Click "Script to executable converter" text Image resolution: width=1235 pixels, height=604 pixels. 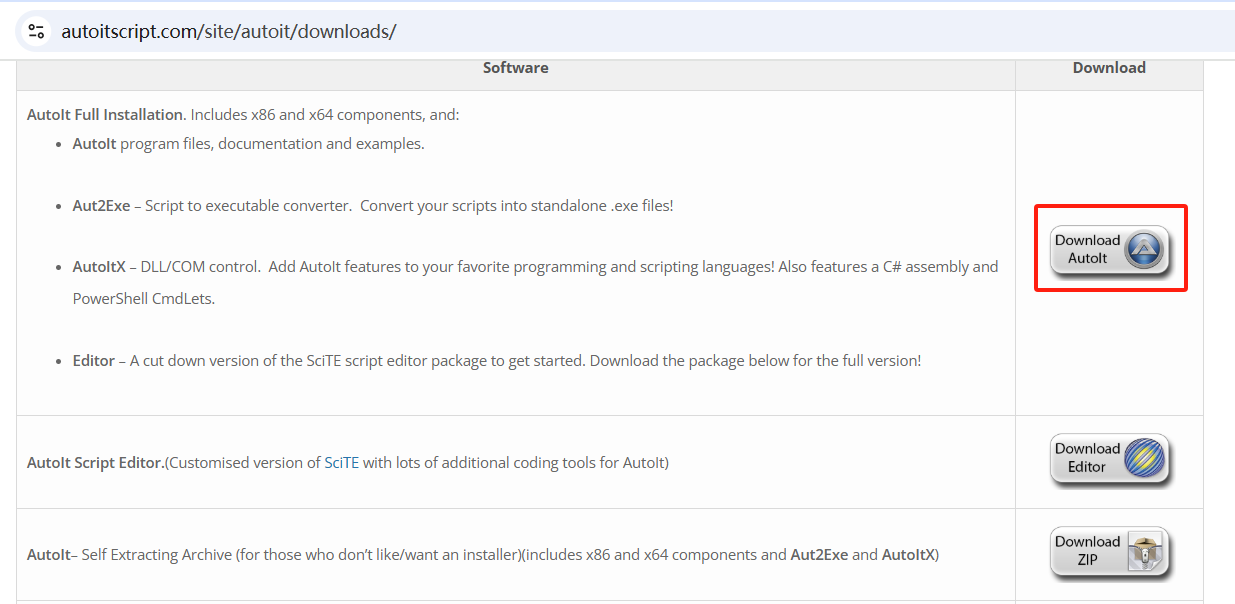[248, 206]
